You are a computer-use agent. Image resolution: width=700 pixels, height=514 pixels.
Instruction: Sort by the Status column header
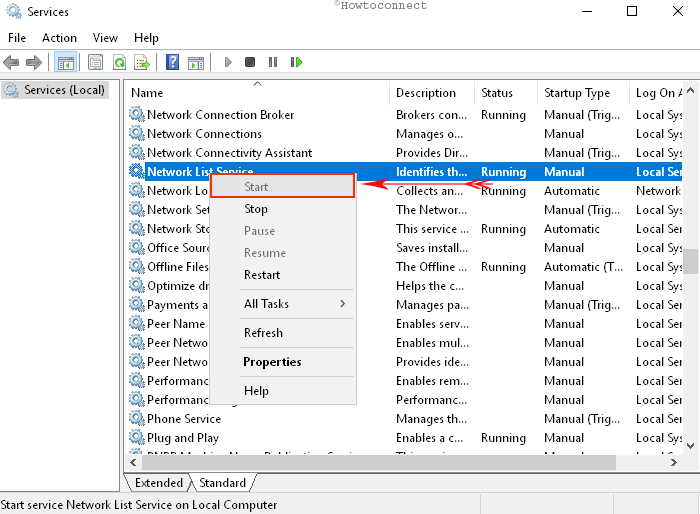click(x=506, y=93)
